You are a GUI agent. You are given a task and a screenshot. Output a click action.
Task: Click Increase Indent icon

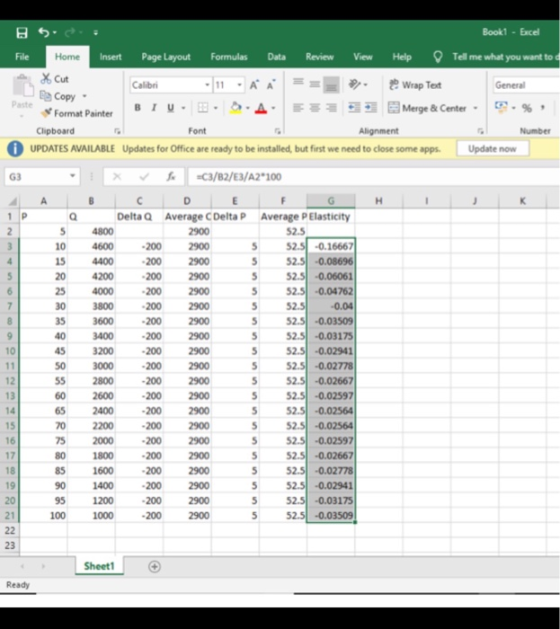371,108
